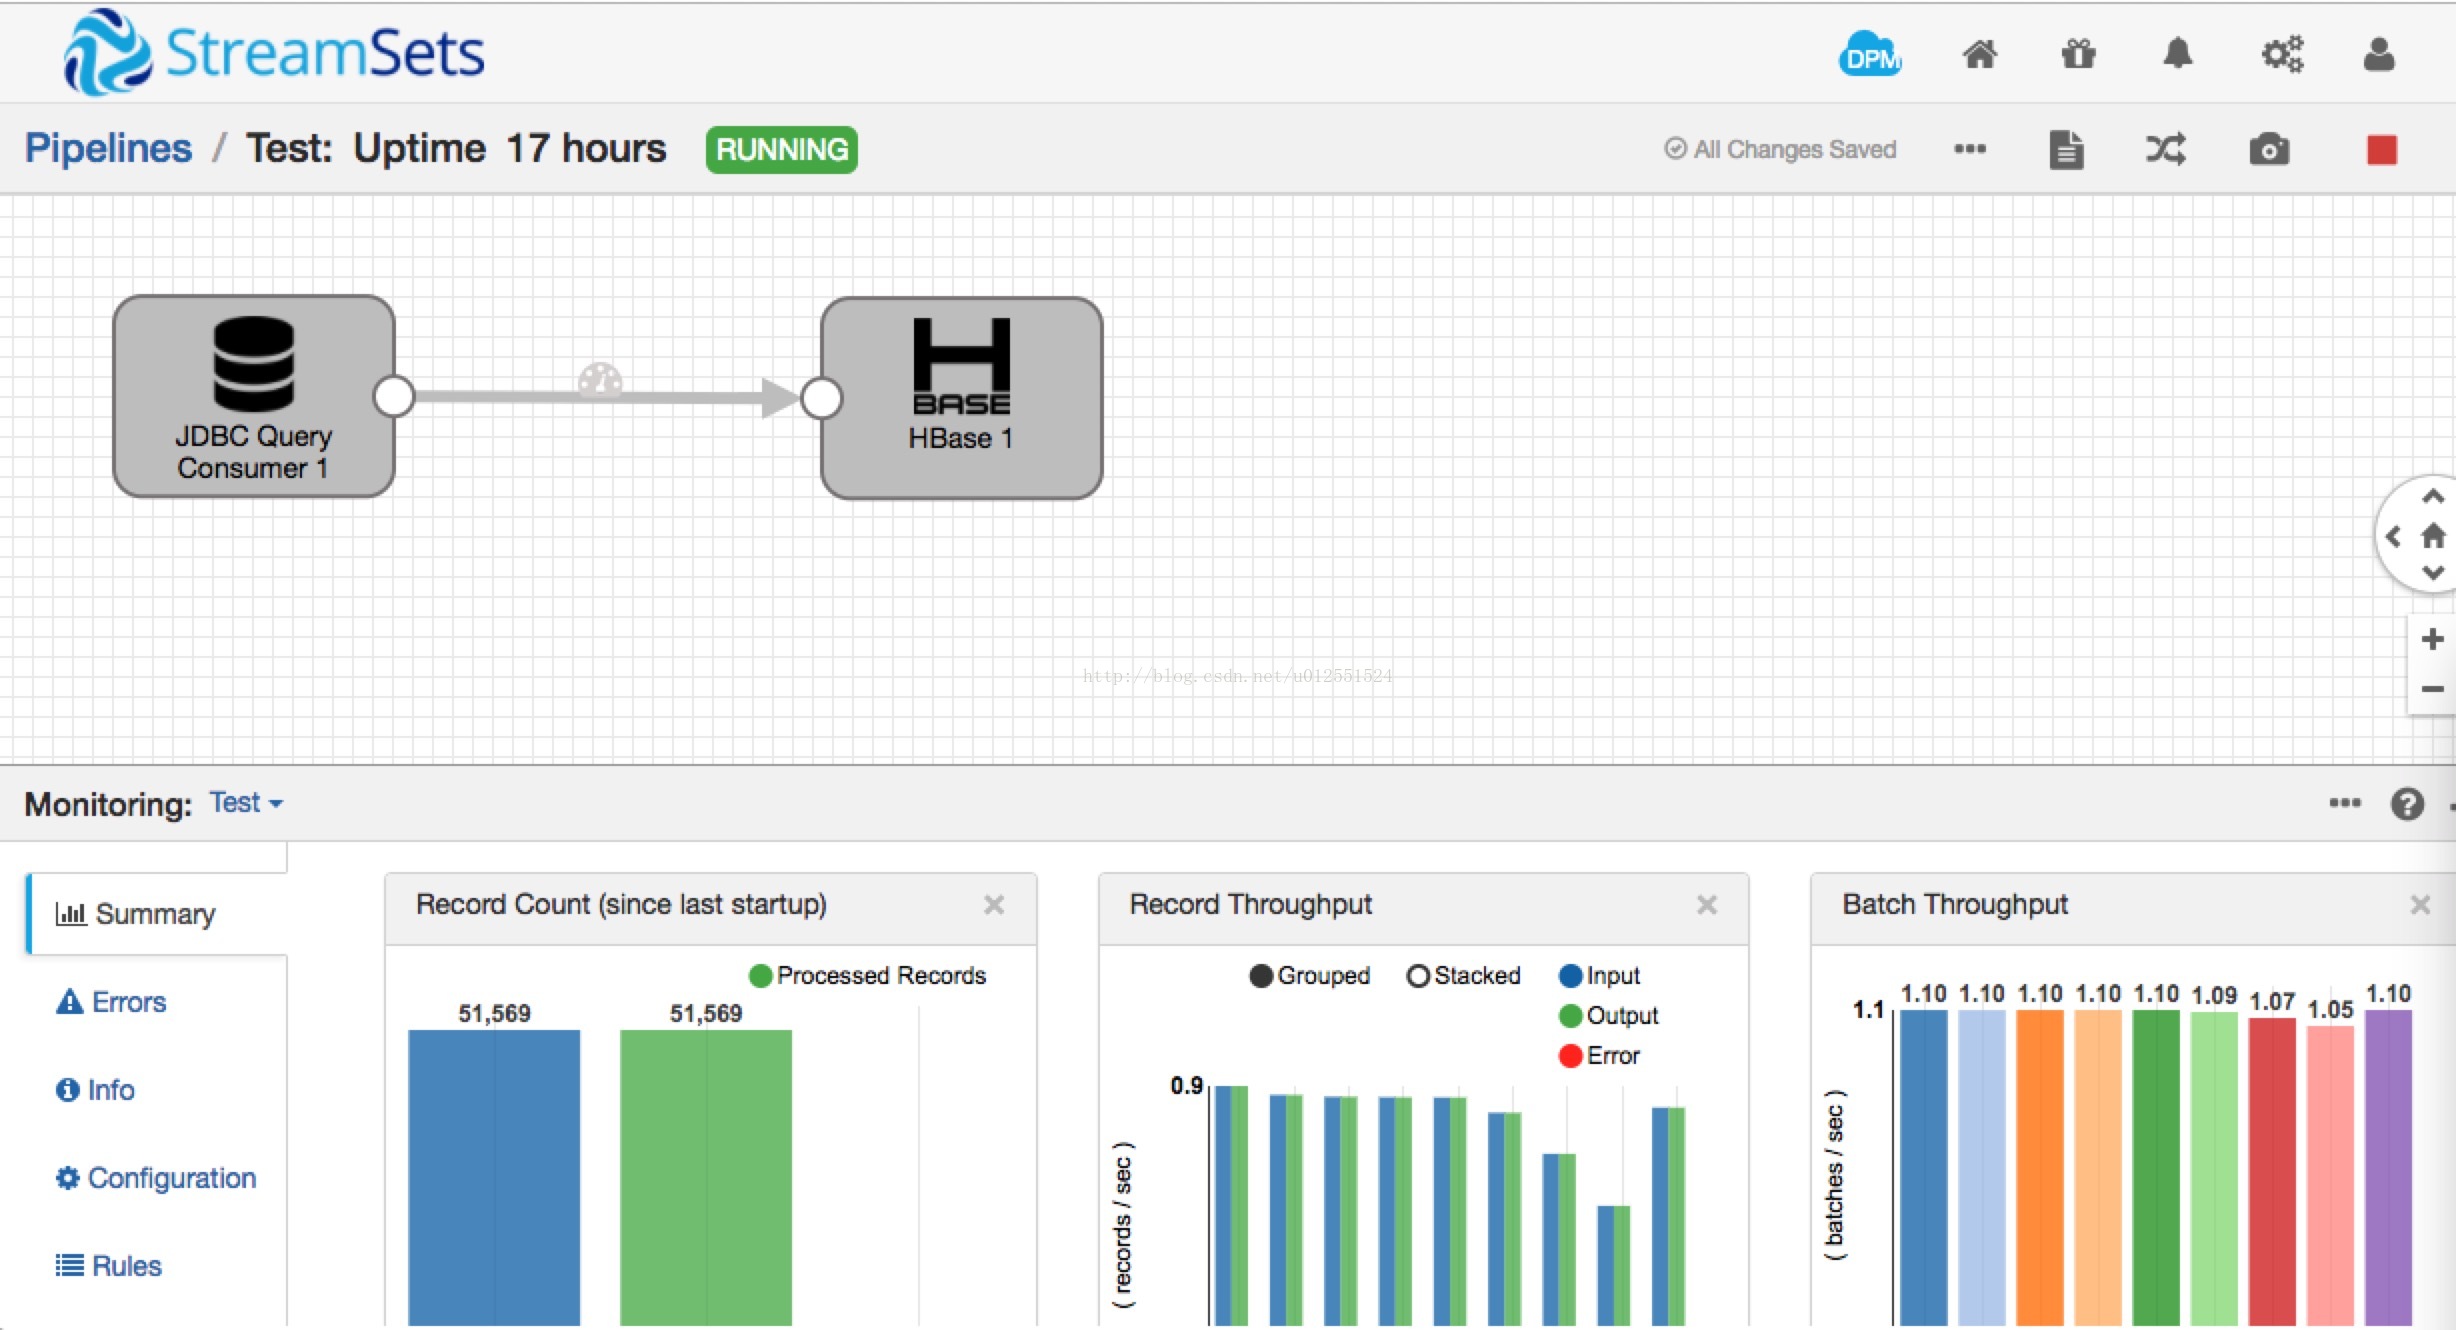Viewport: 2456px width, 1330px height.
Task: Switch to the Info tab
Action: (x=95, y=1090)
